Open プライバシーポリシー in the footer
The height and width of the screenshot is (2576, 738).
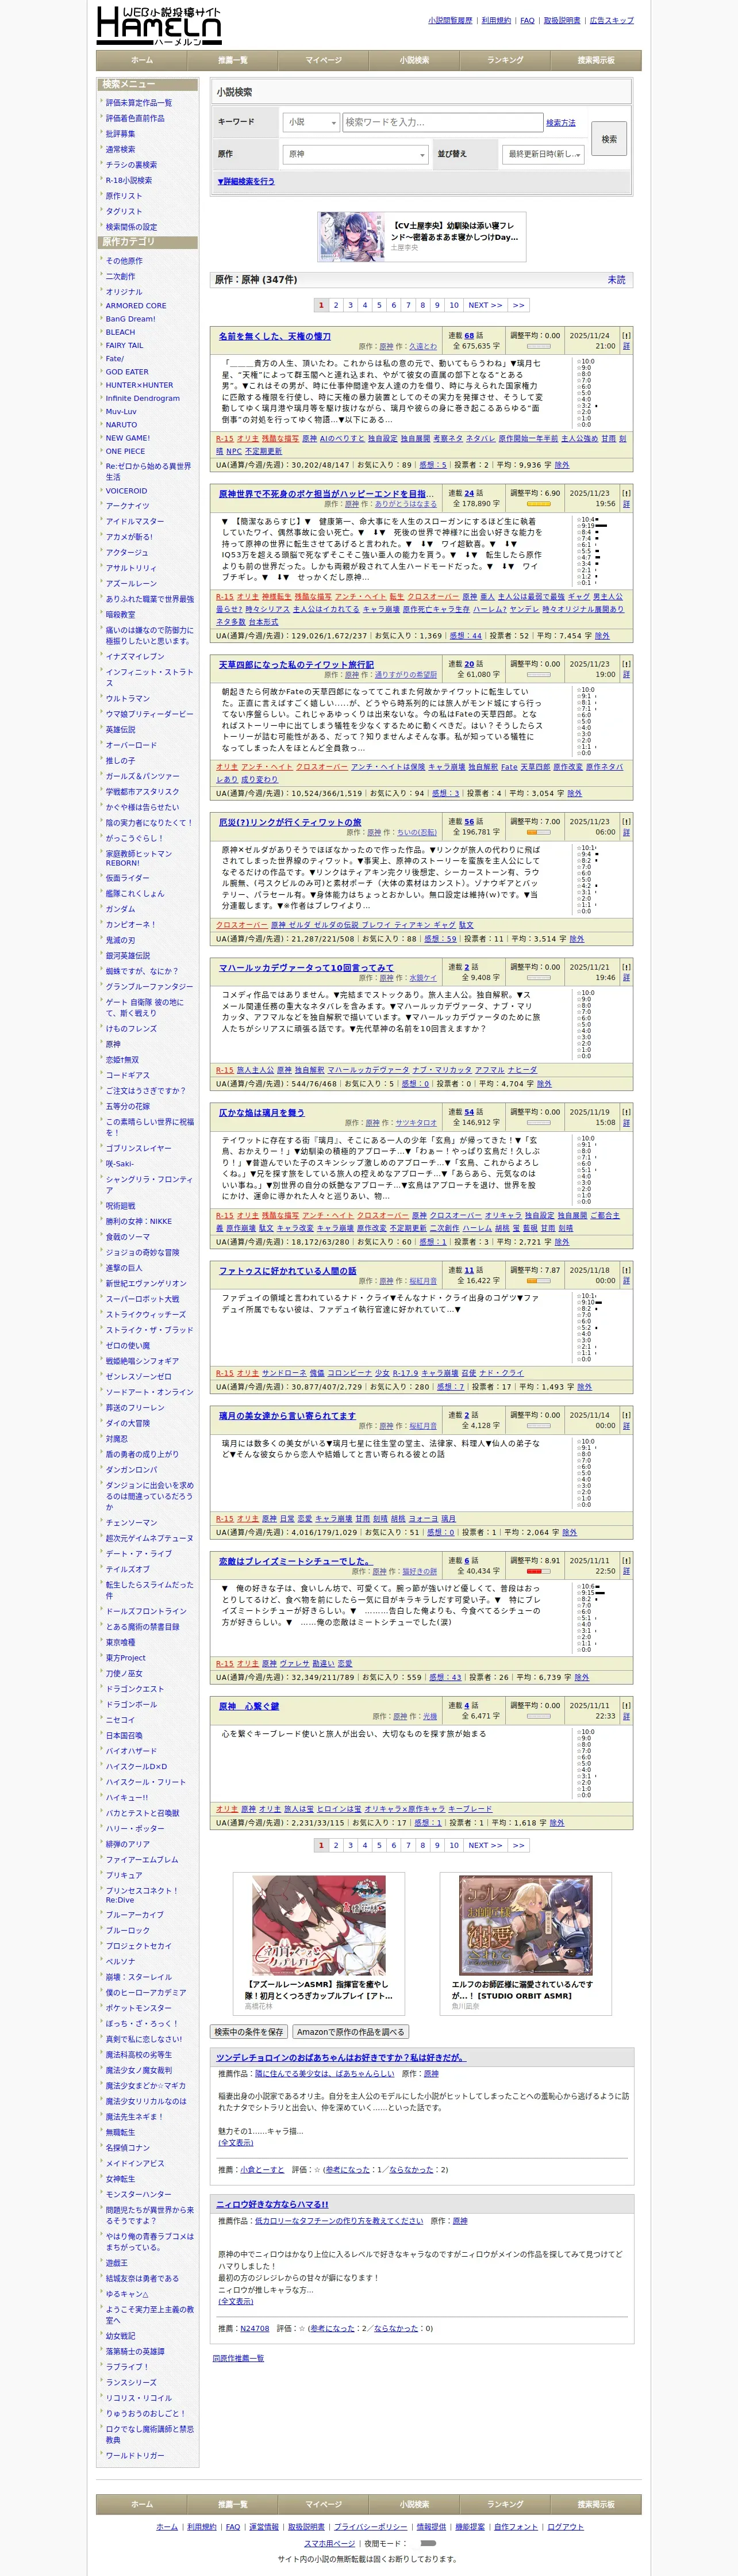(370, 2527)
